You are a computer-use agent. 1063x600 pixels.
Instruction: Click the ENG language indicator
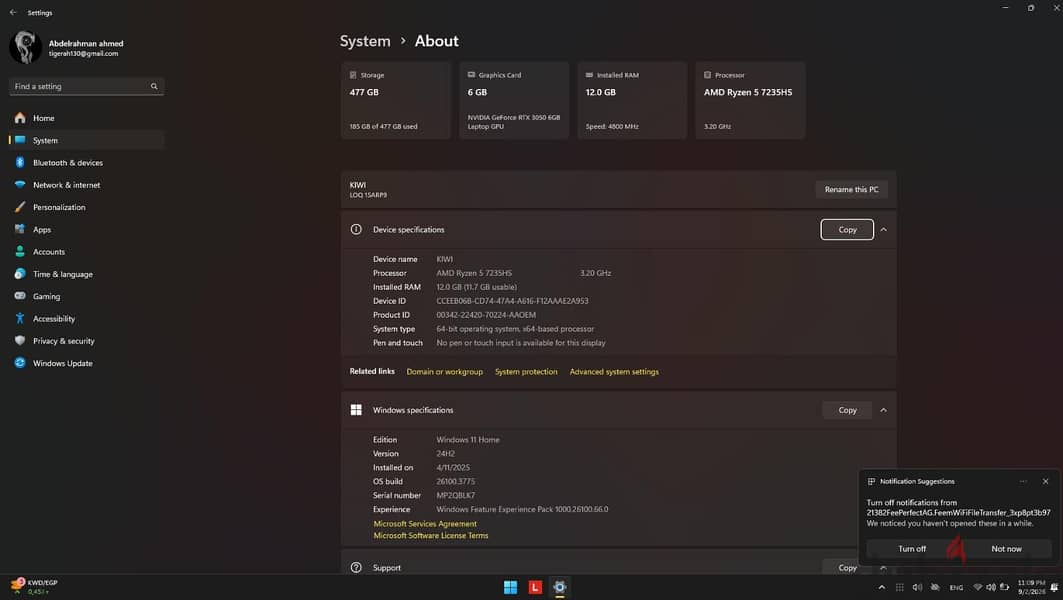tap(956, 588)
